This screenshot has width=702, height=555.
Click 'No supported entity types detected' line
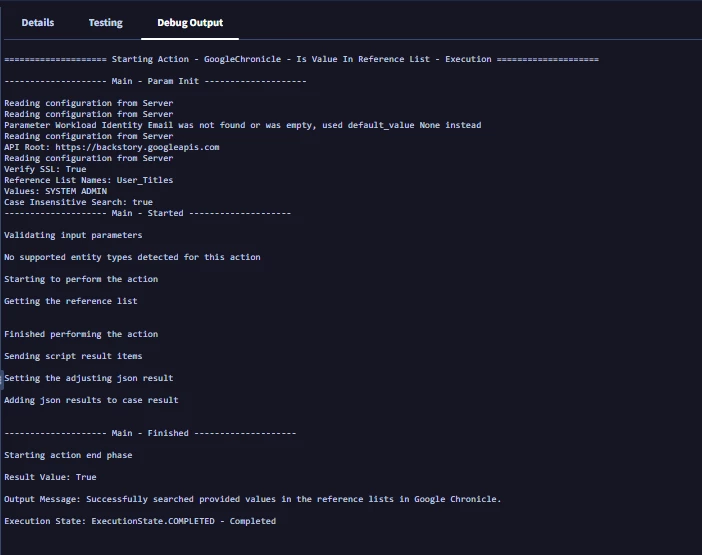click(x=132, y=257)
